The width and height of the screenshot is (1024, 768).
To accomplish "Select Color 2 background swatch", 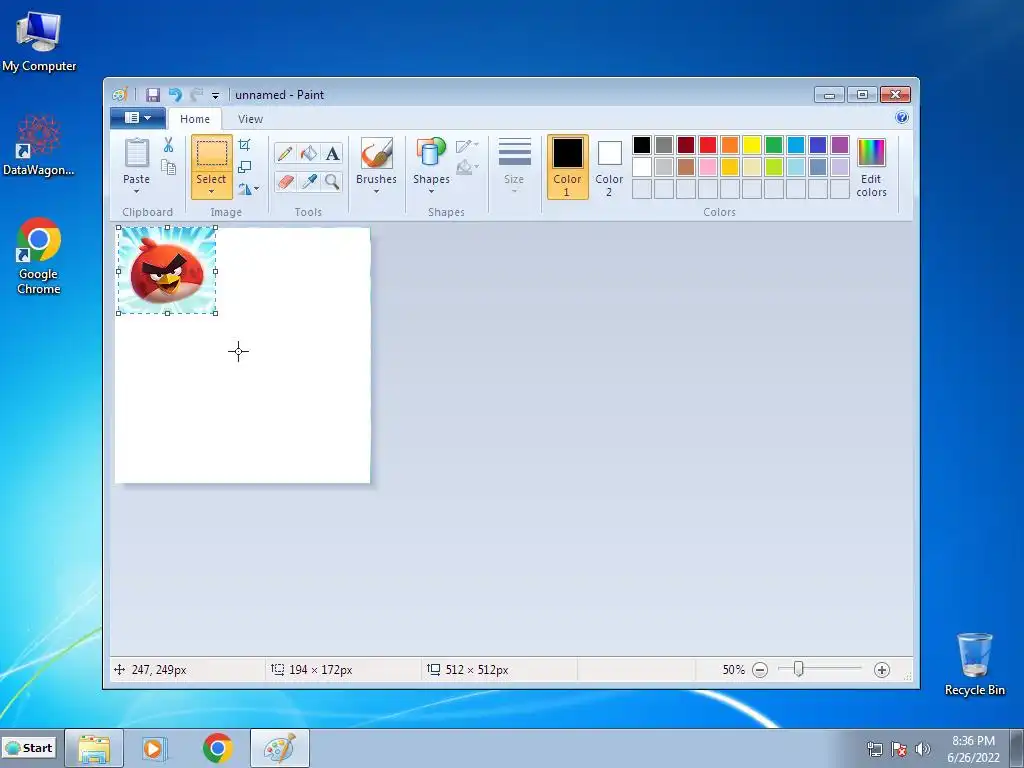I will click(609, 167).
